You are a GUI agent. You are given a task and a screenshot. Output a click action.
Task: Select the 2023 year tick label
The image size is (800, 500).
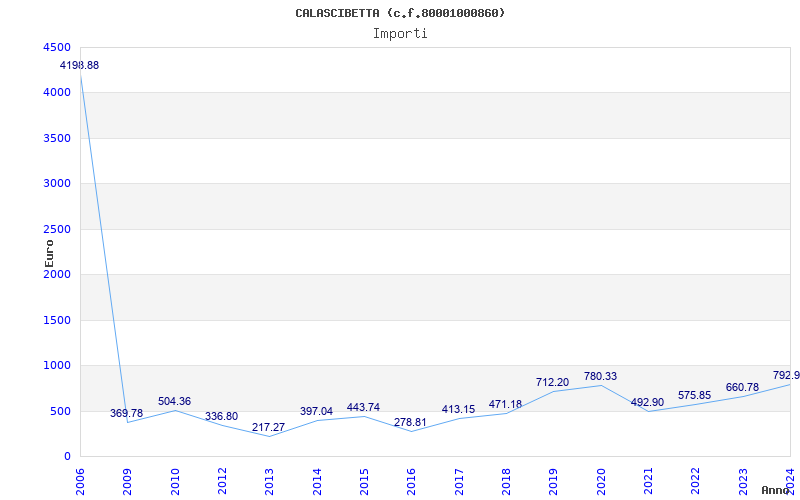tap(743, 481)
